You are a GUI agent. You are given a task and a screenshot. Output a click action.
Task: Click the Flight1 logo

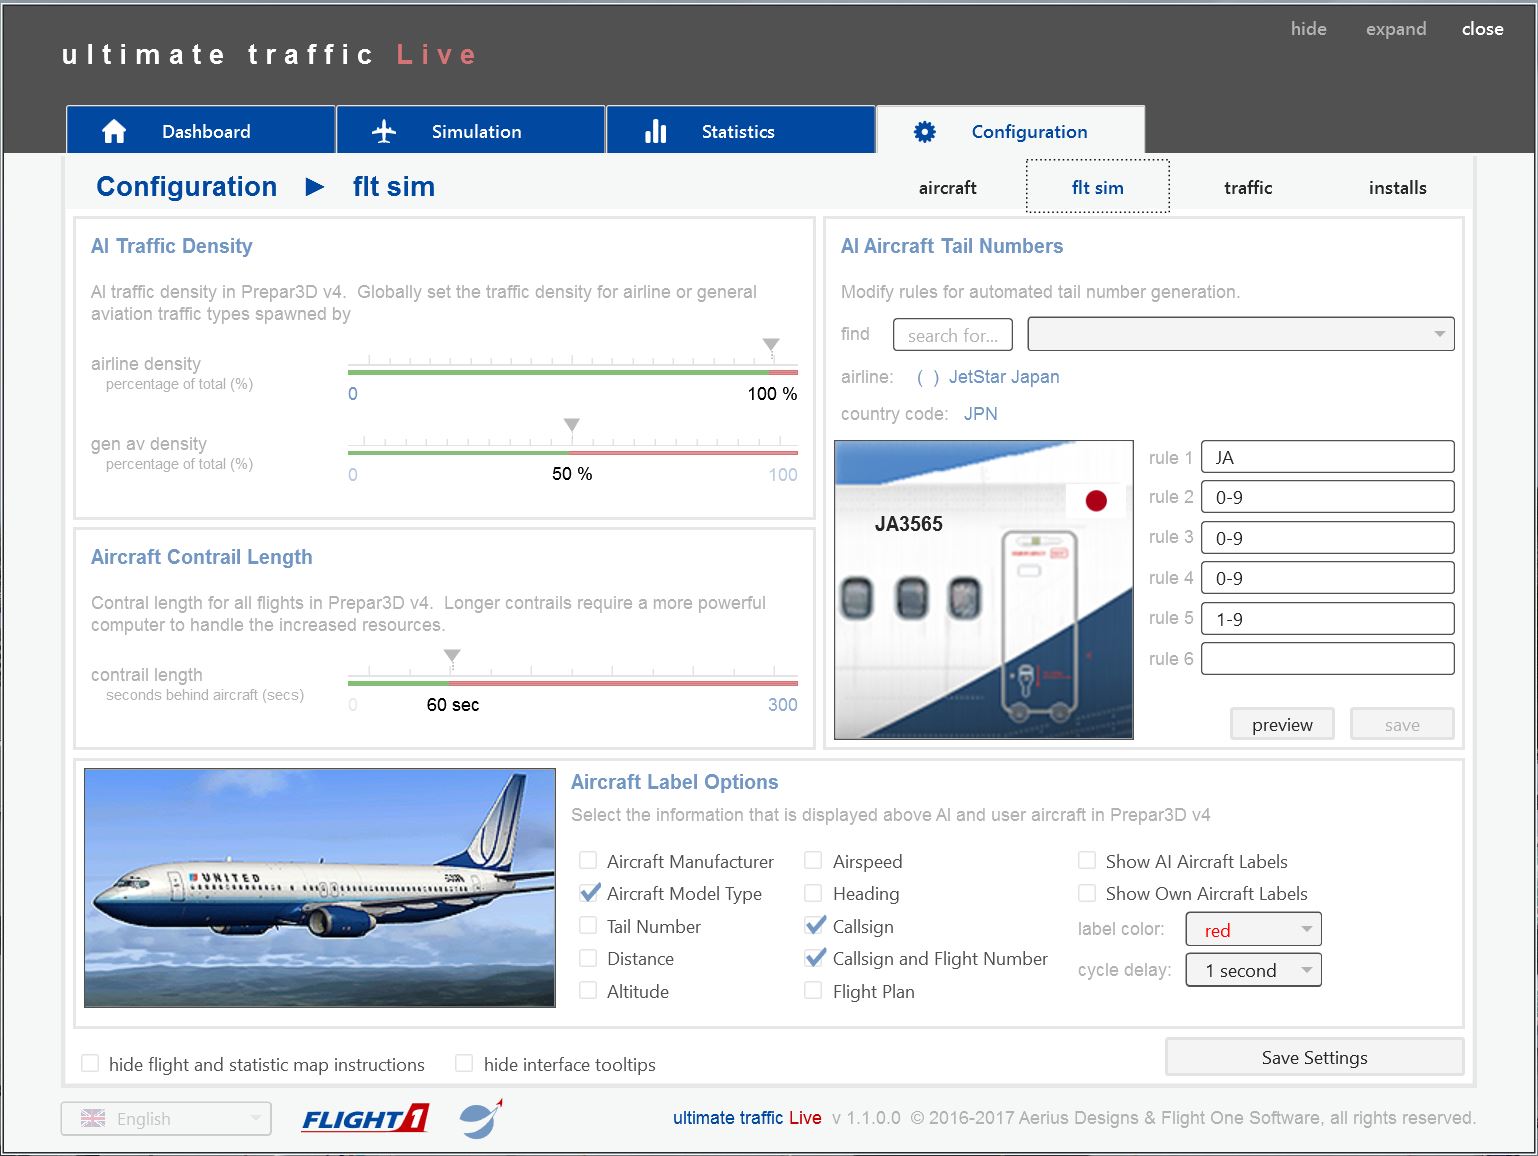click(x=364, y=1118)
